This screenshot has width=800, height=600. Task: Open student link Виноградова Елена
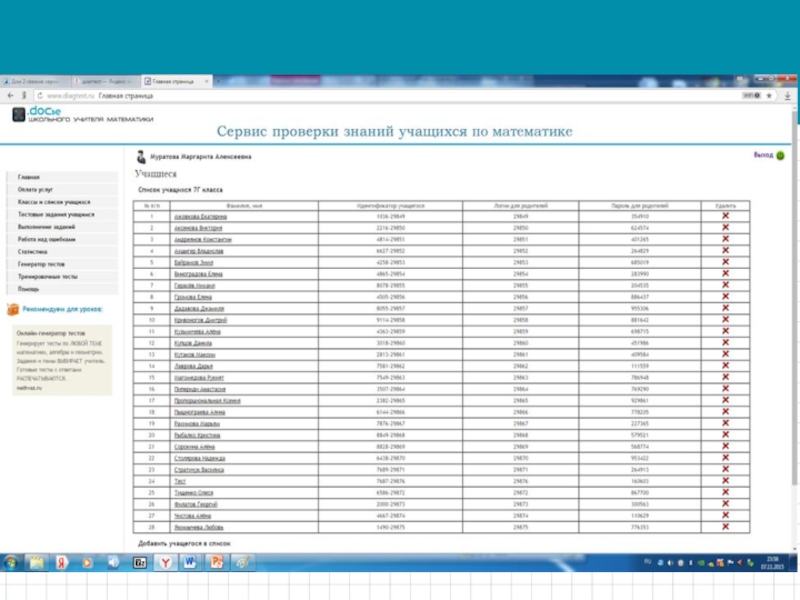[198, 274]
